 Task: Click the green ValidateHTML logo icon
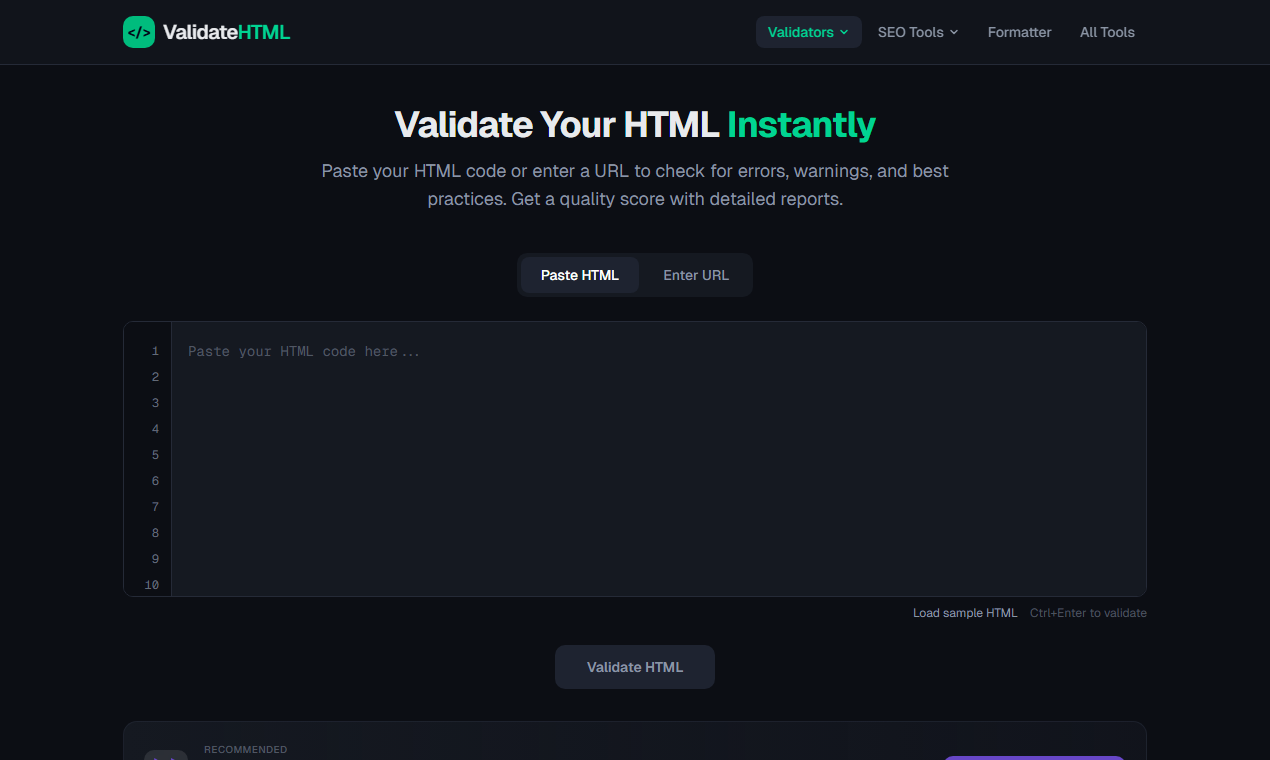click(x=139, y=32)
